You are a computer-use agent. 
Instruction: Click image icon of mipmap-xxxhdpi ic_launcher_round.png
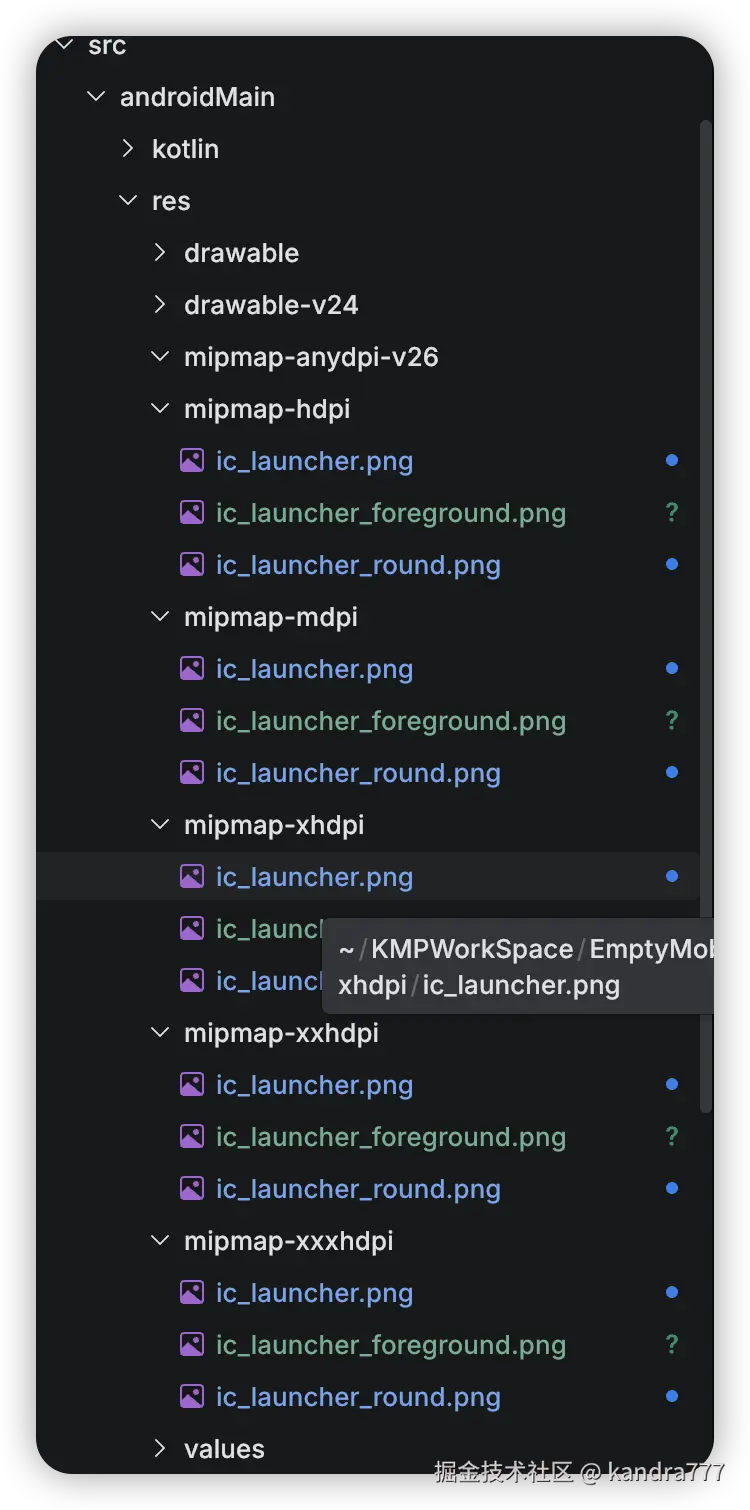click(x=192, y=1397)
